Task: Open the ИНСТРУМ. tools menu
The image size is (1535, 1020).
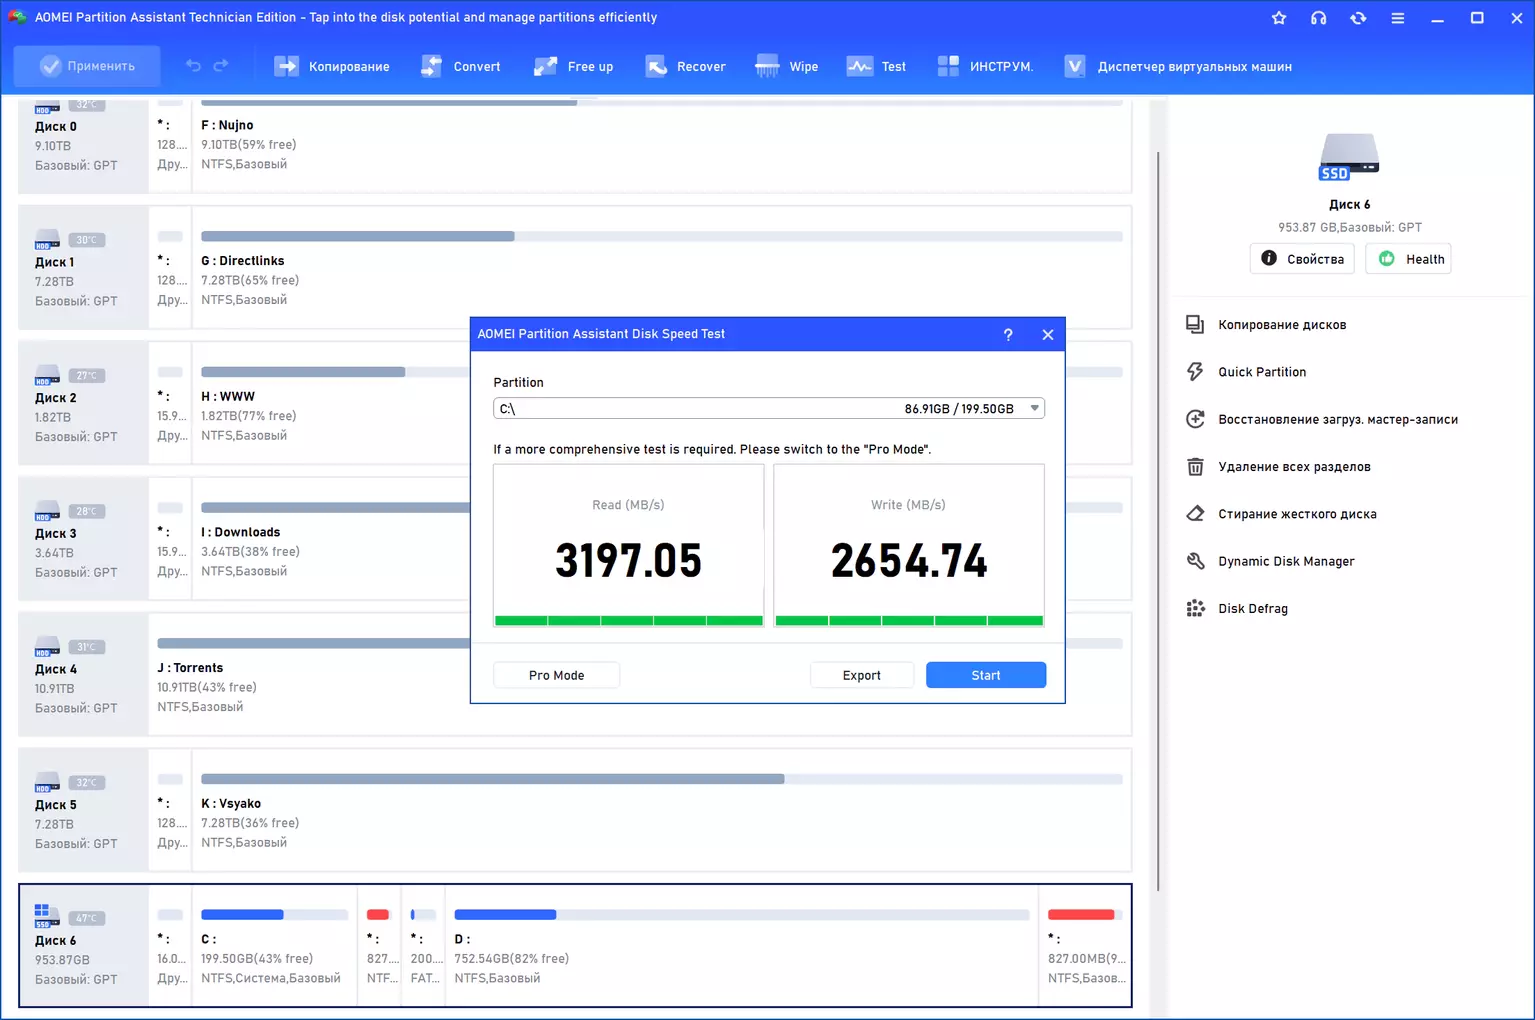Action: coord(985,67)
